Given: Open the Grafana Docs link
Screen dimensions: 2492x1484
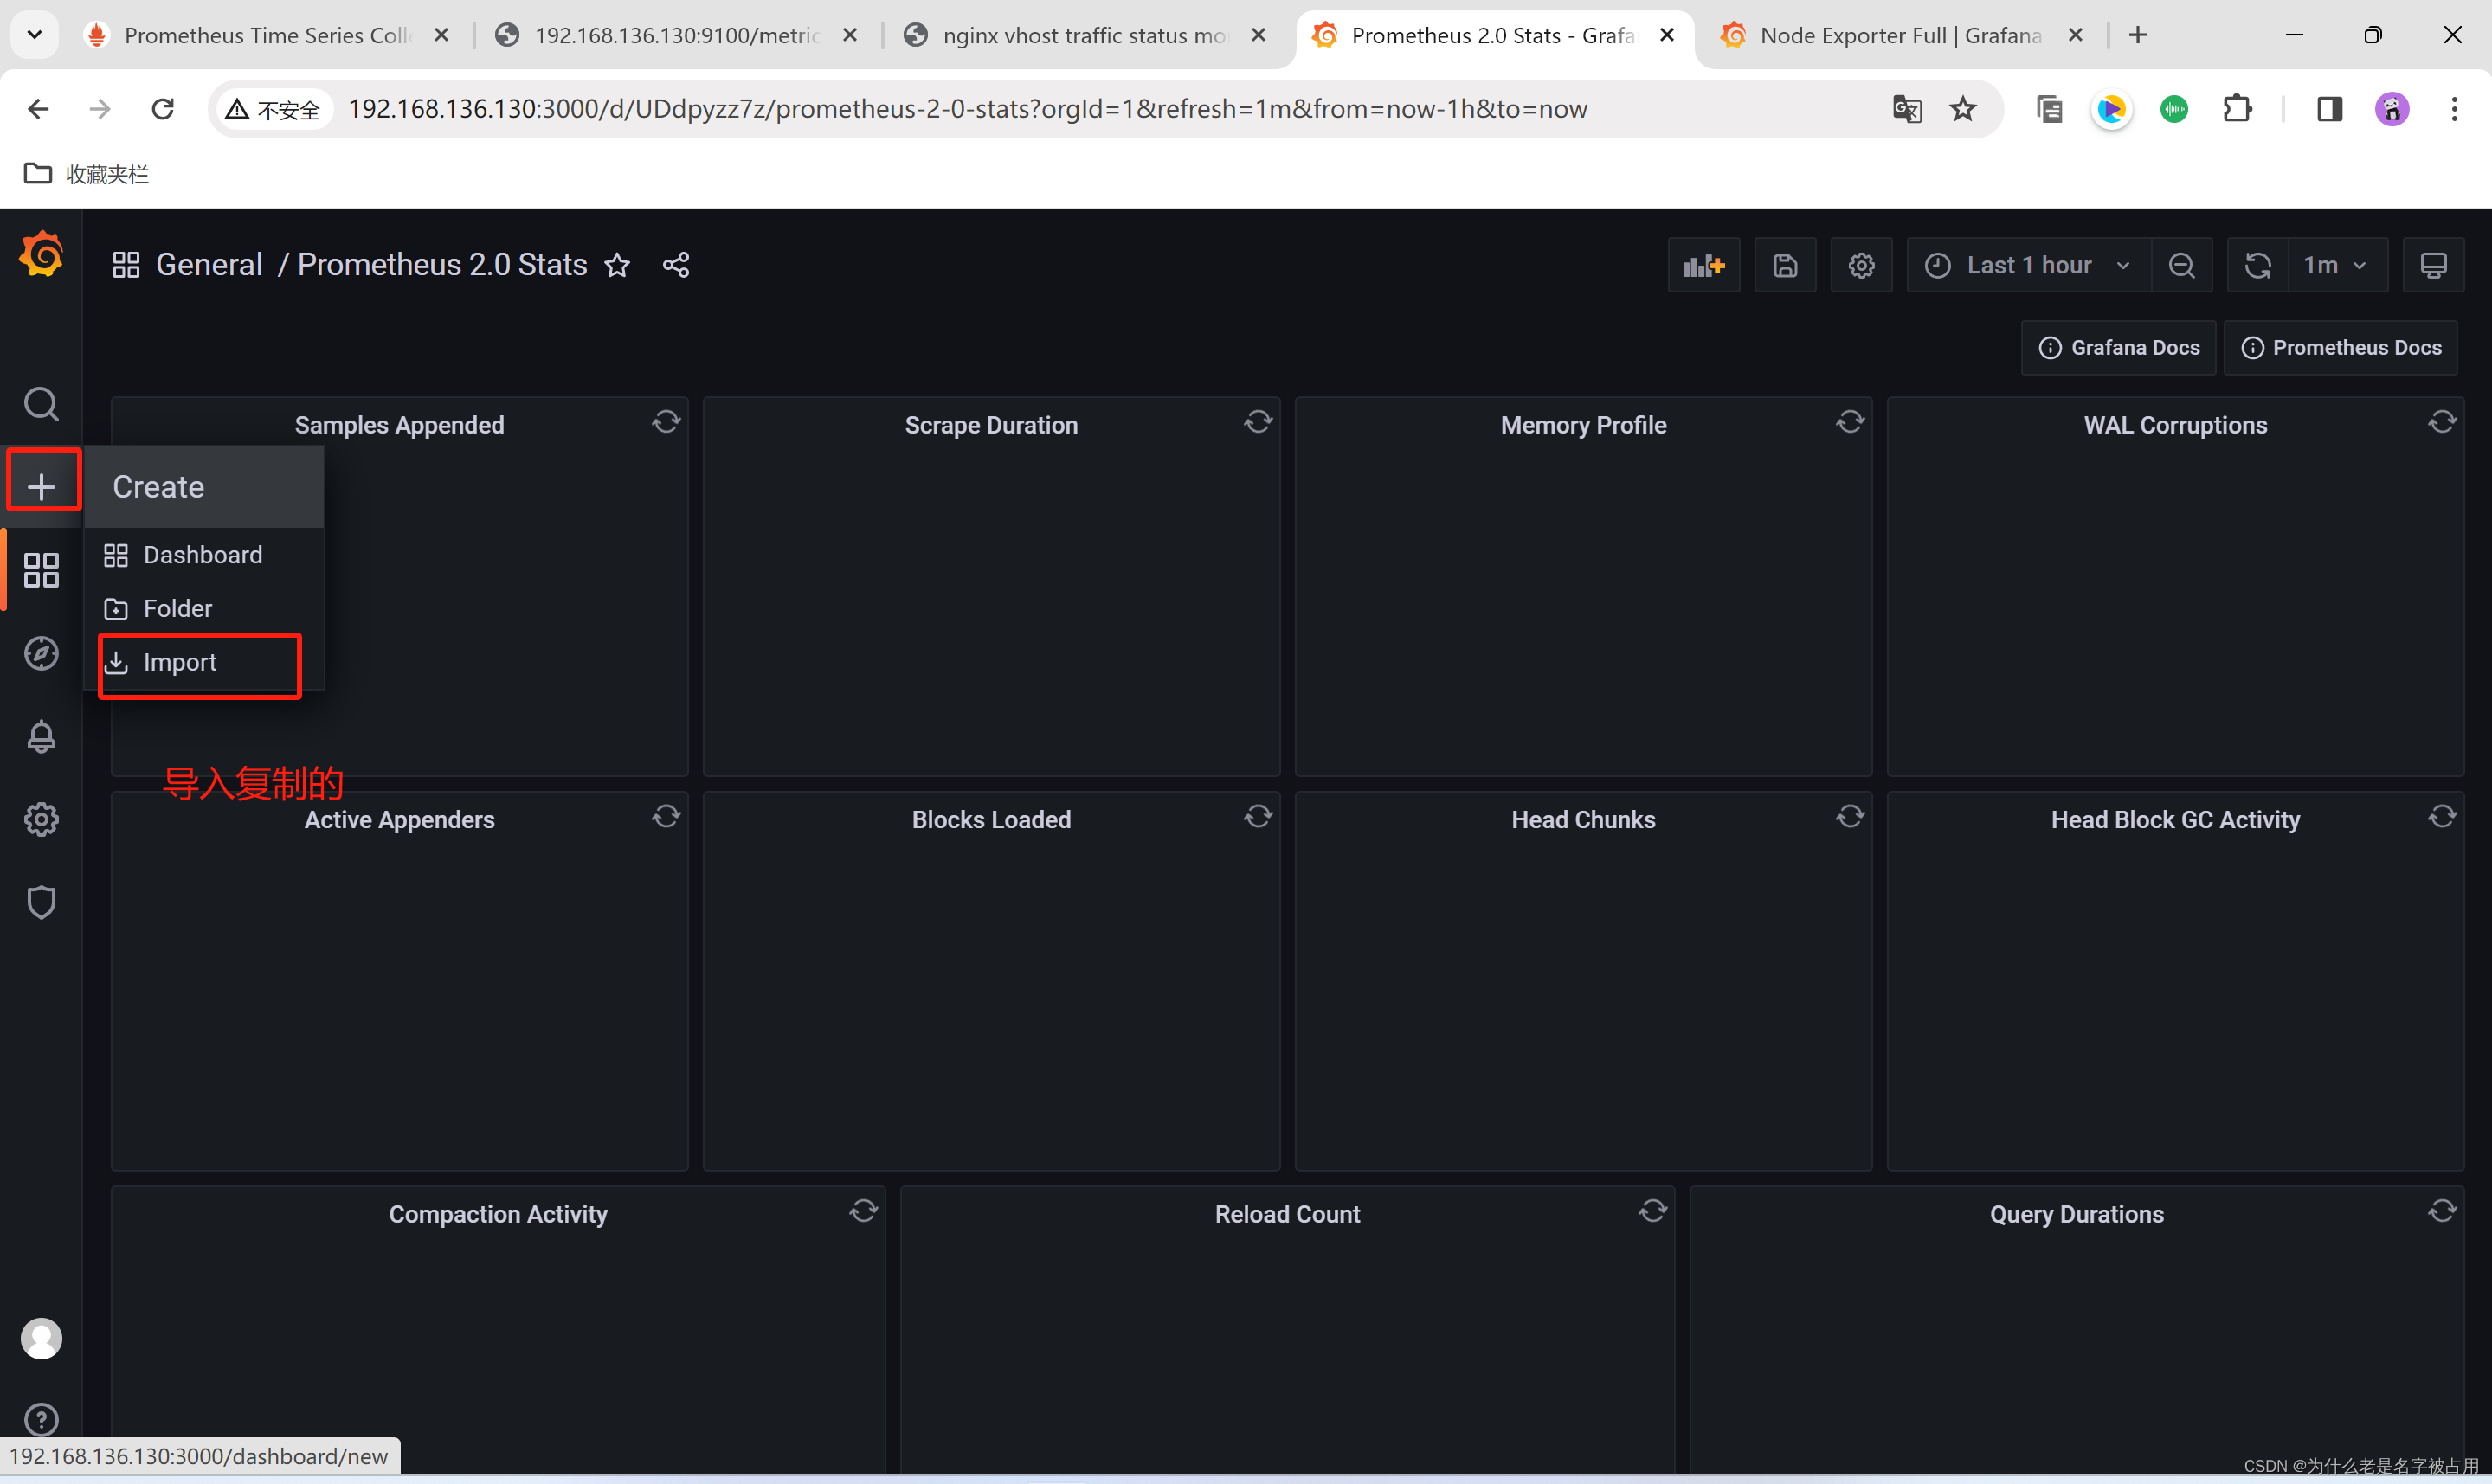Looking at the screenshot, I should pyautogui.click(x=2119, y=348).
